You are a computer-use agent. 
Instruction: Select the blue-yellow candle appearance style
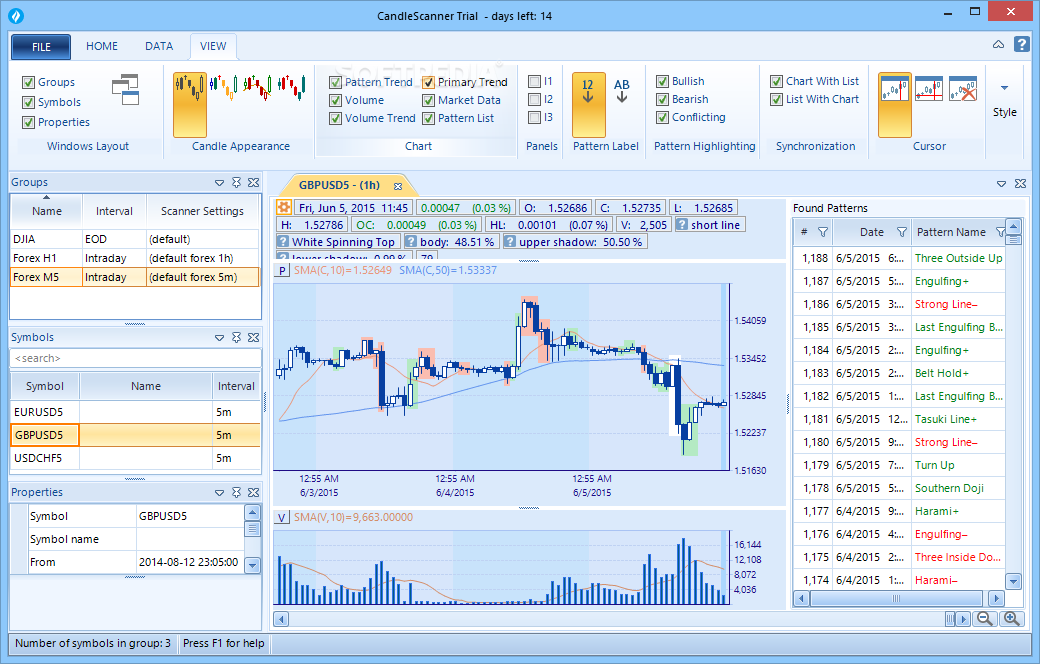pos(224,86)
